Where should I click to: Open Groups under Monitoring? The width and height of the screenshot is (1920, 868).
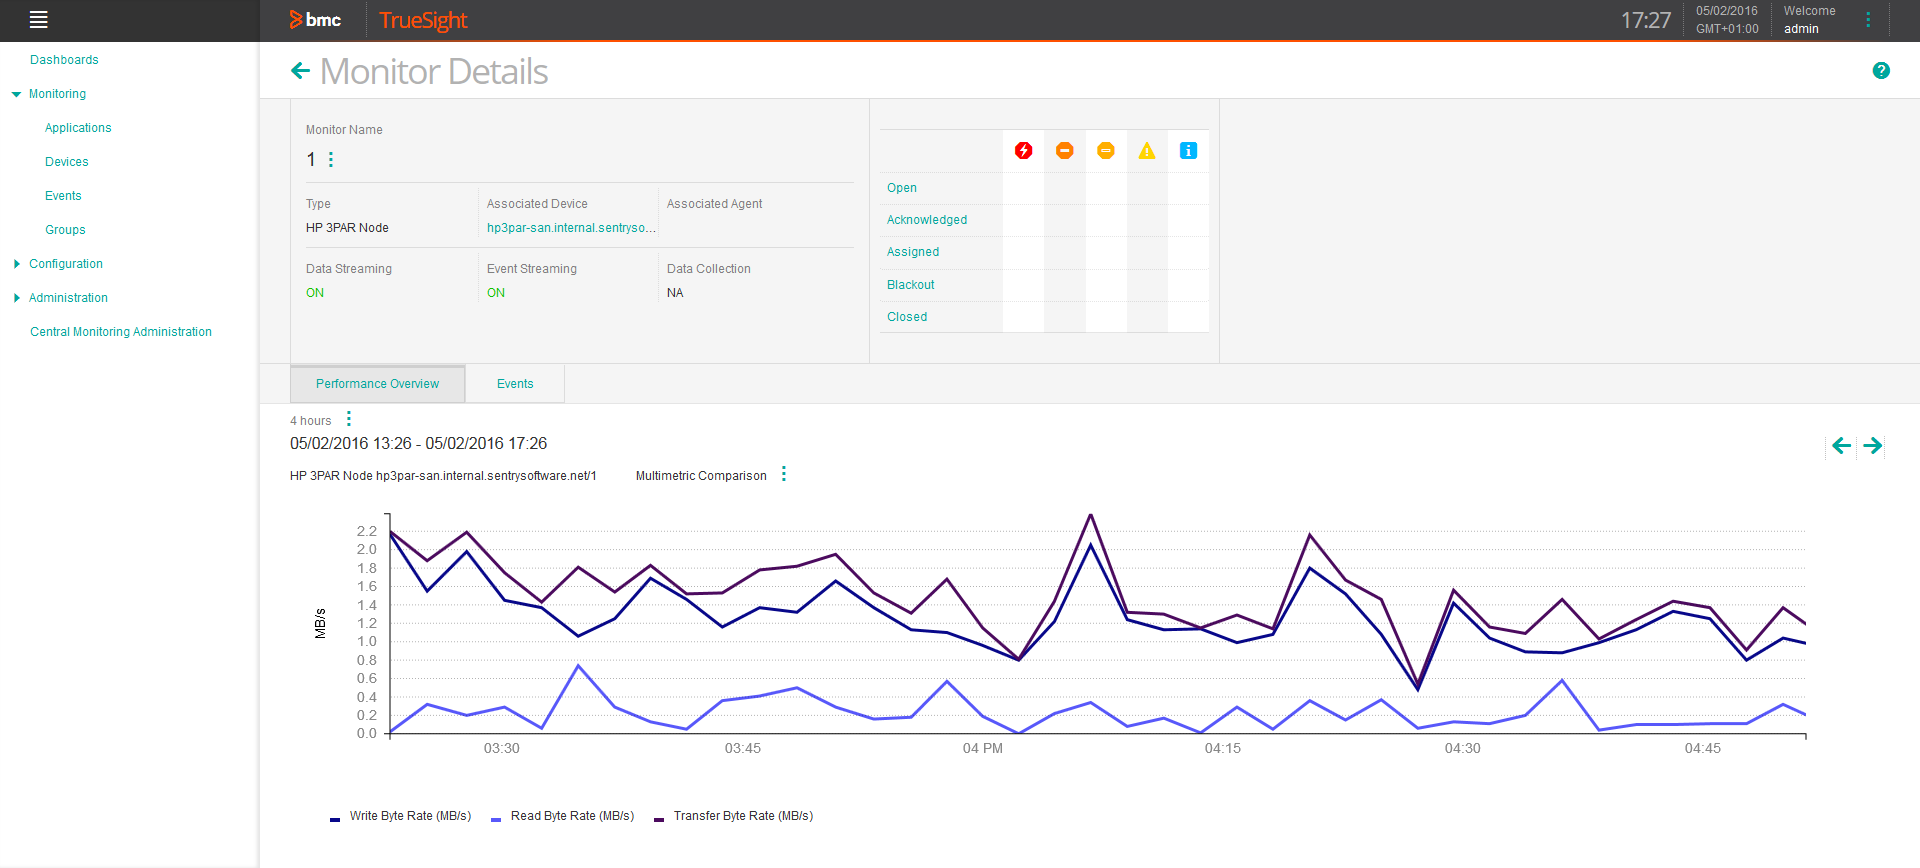(65, 230)
